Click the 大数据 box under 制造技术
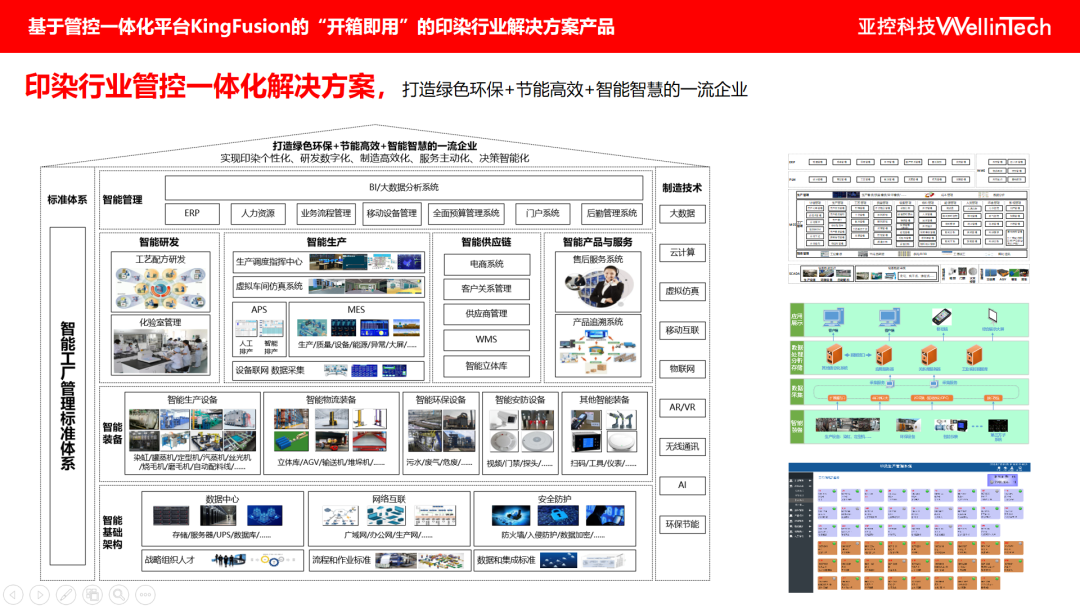Image resolution: width=1080 pixels, height=608 pixels. tap(682, 213)
